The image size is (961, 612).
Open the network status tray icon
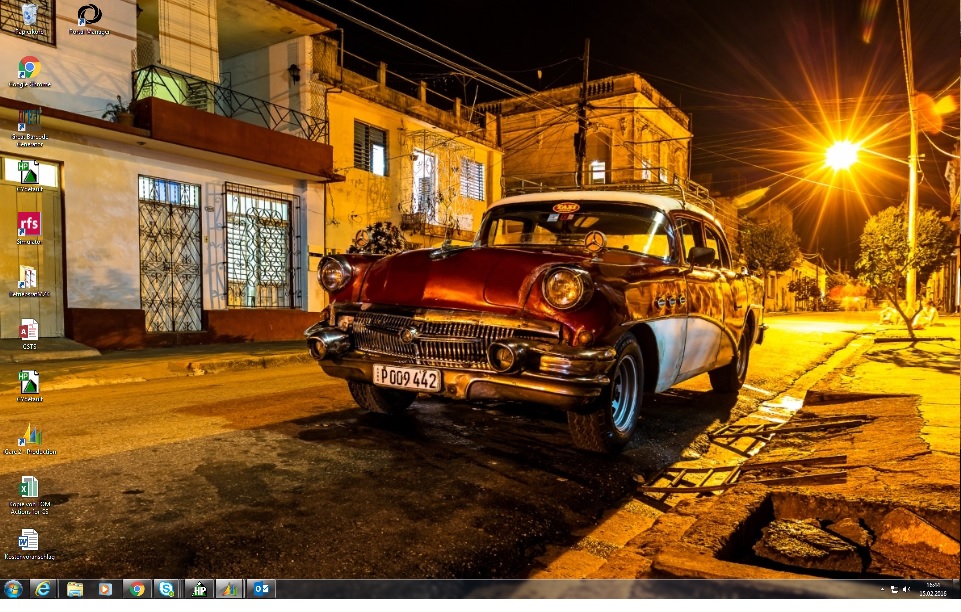pyautogui.click(x=894, y=589)
